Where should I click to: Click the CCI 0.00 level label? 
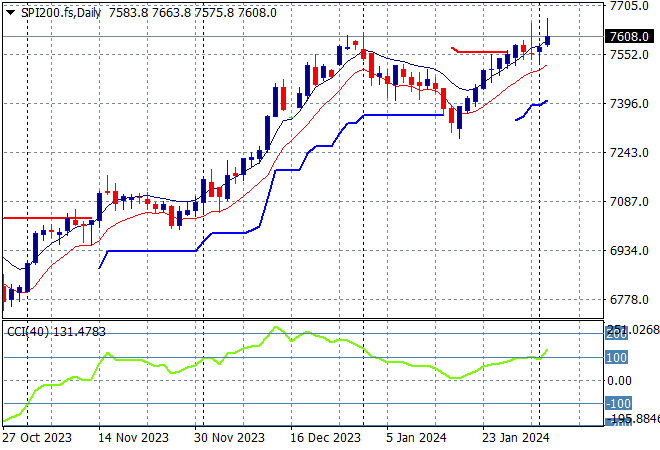(x=622, y=381)
